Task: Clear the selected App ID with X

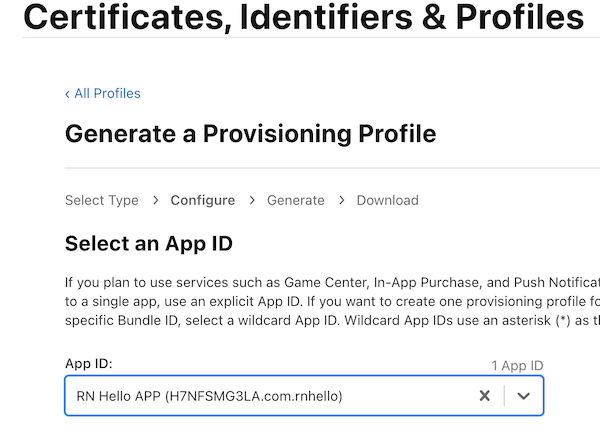Action: [484, 396]
